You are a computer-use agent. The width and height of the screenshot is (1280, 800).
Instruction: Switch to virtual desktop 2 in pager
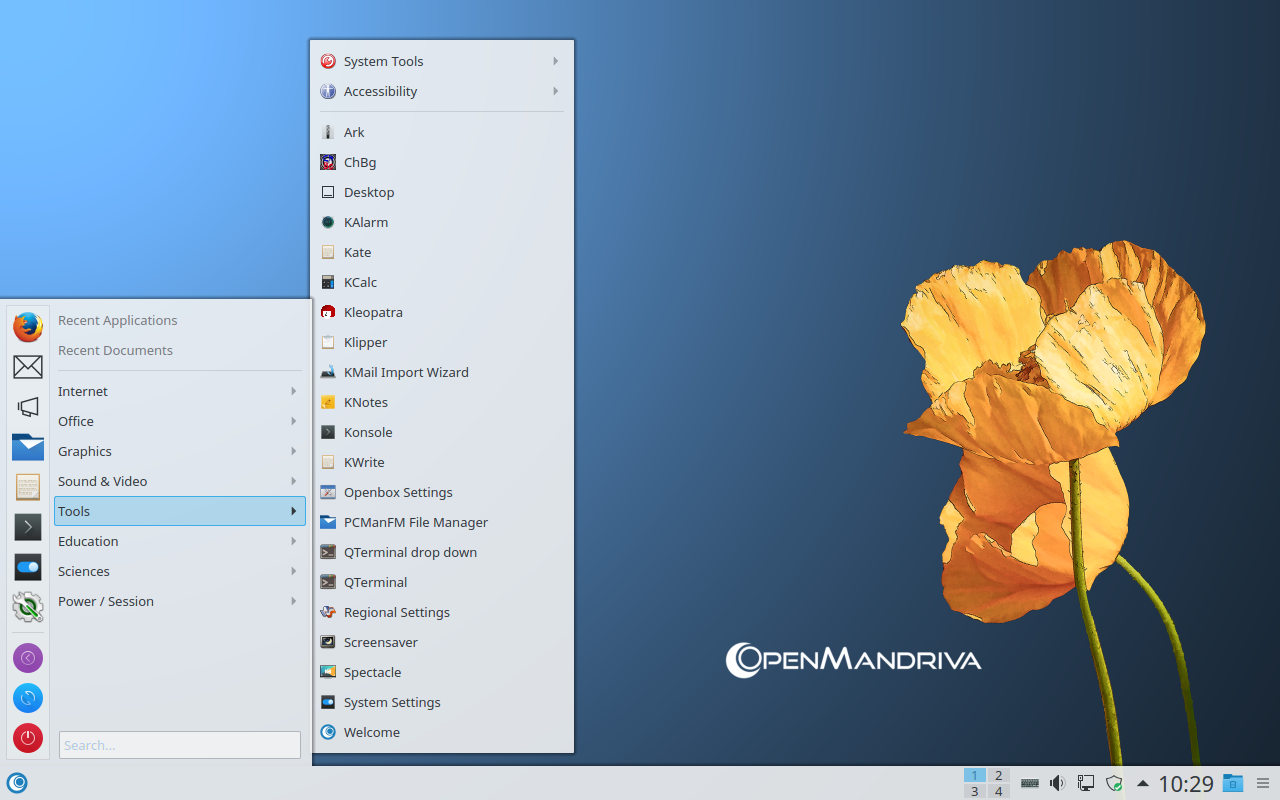(998, 775)
